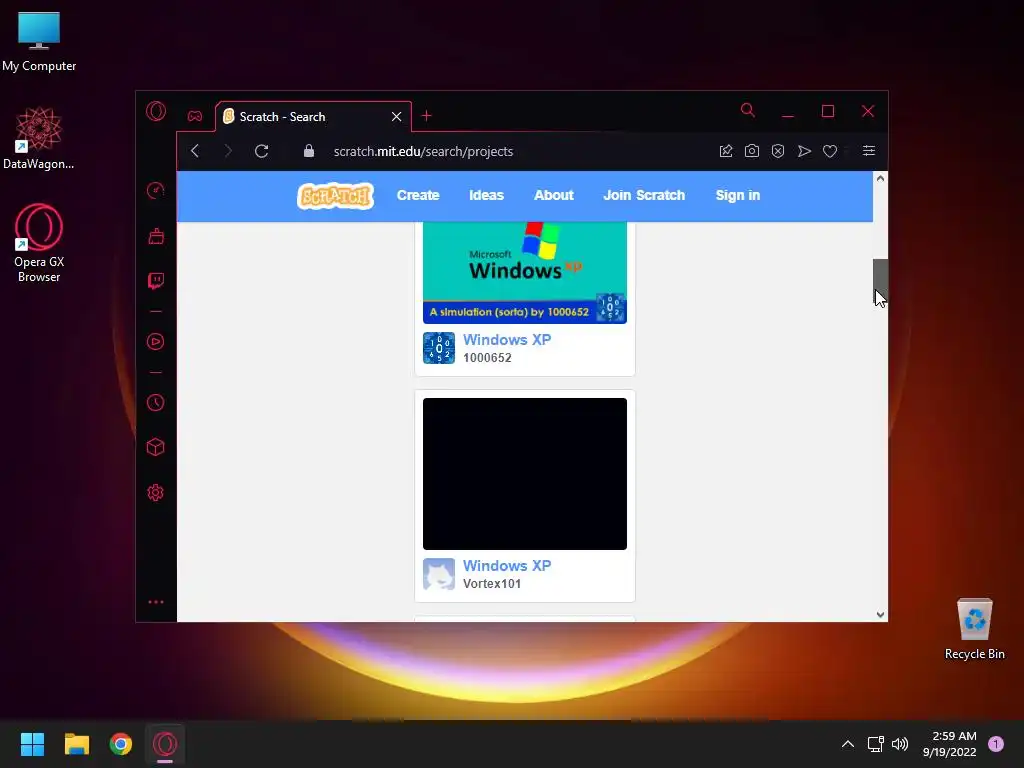Open a new tab with plus button
This screenshot has width=1024, height=768.
click(426, 116)
